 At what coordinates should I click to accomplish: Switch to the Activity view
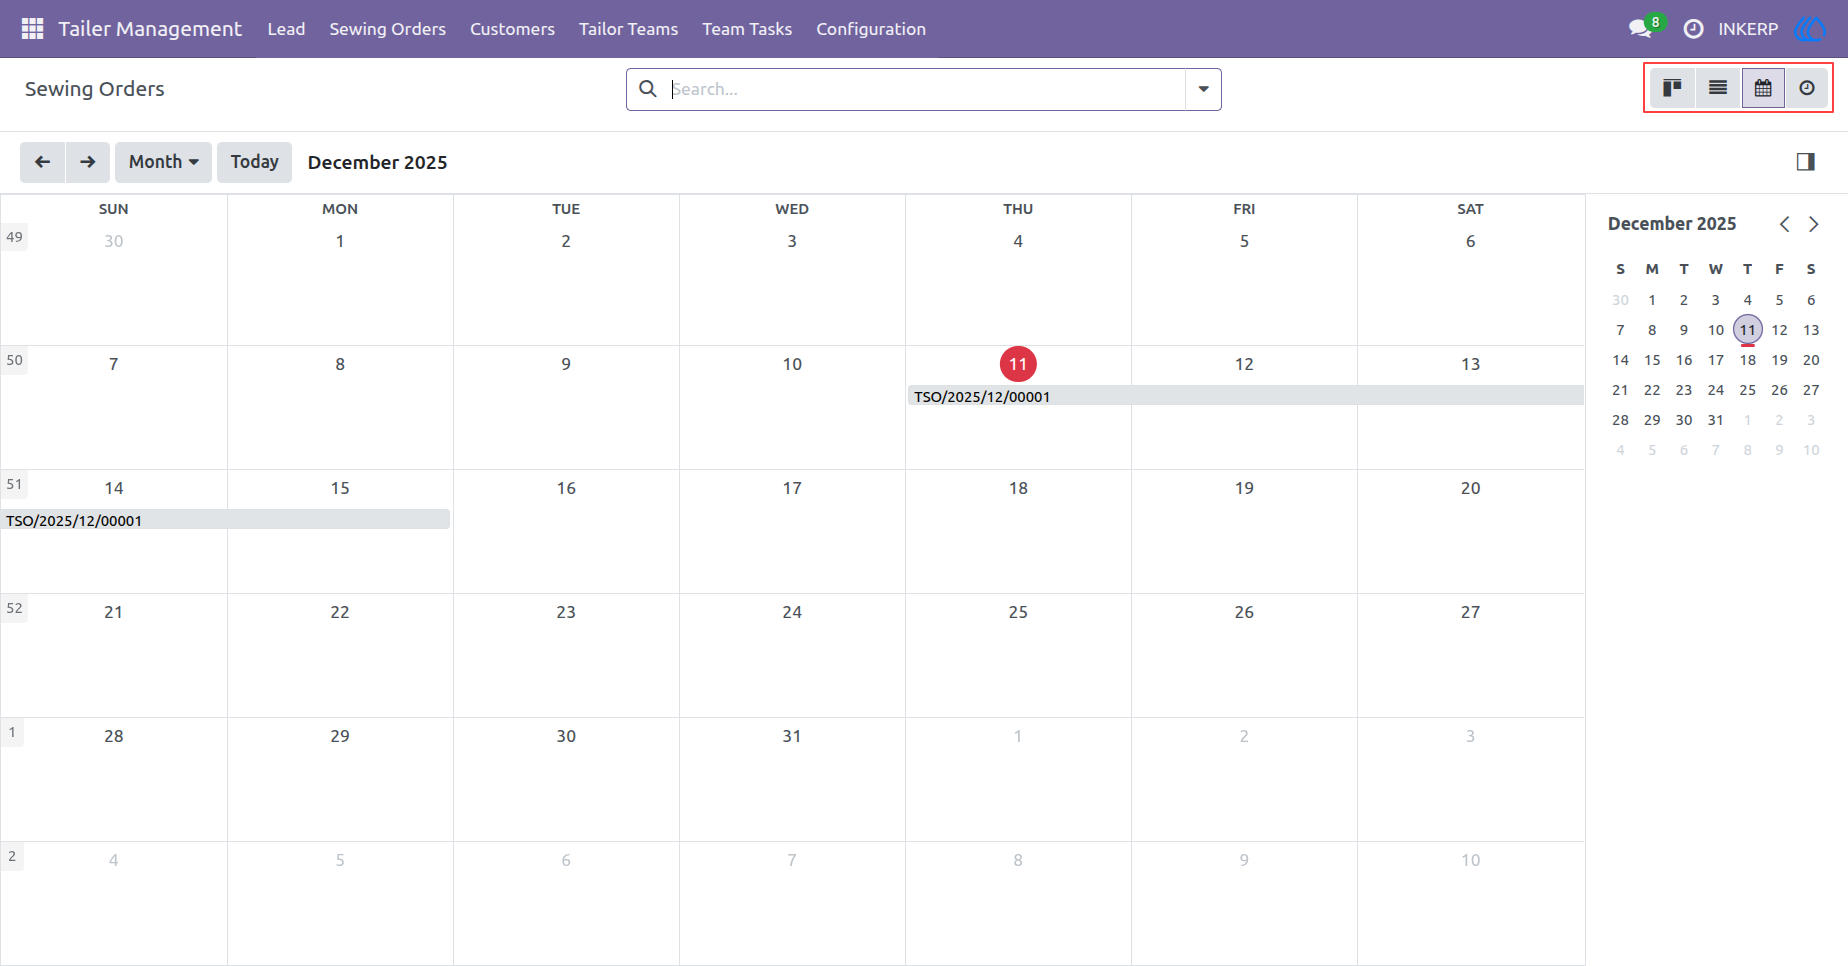pos(1807,88)
